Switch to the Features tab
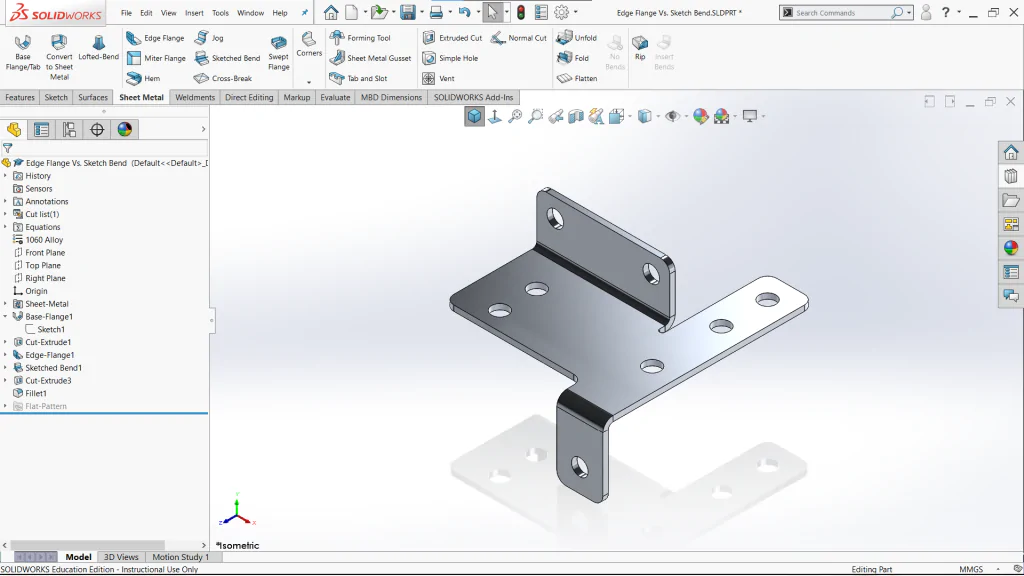Image resolution: width=1024 pixels, height=576 pixels. click(20, 97)
